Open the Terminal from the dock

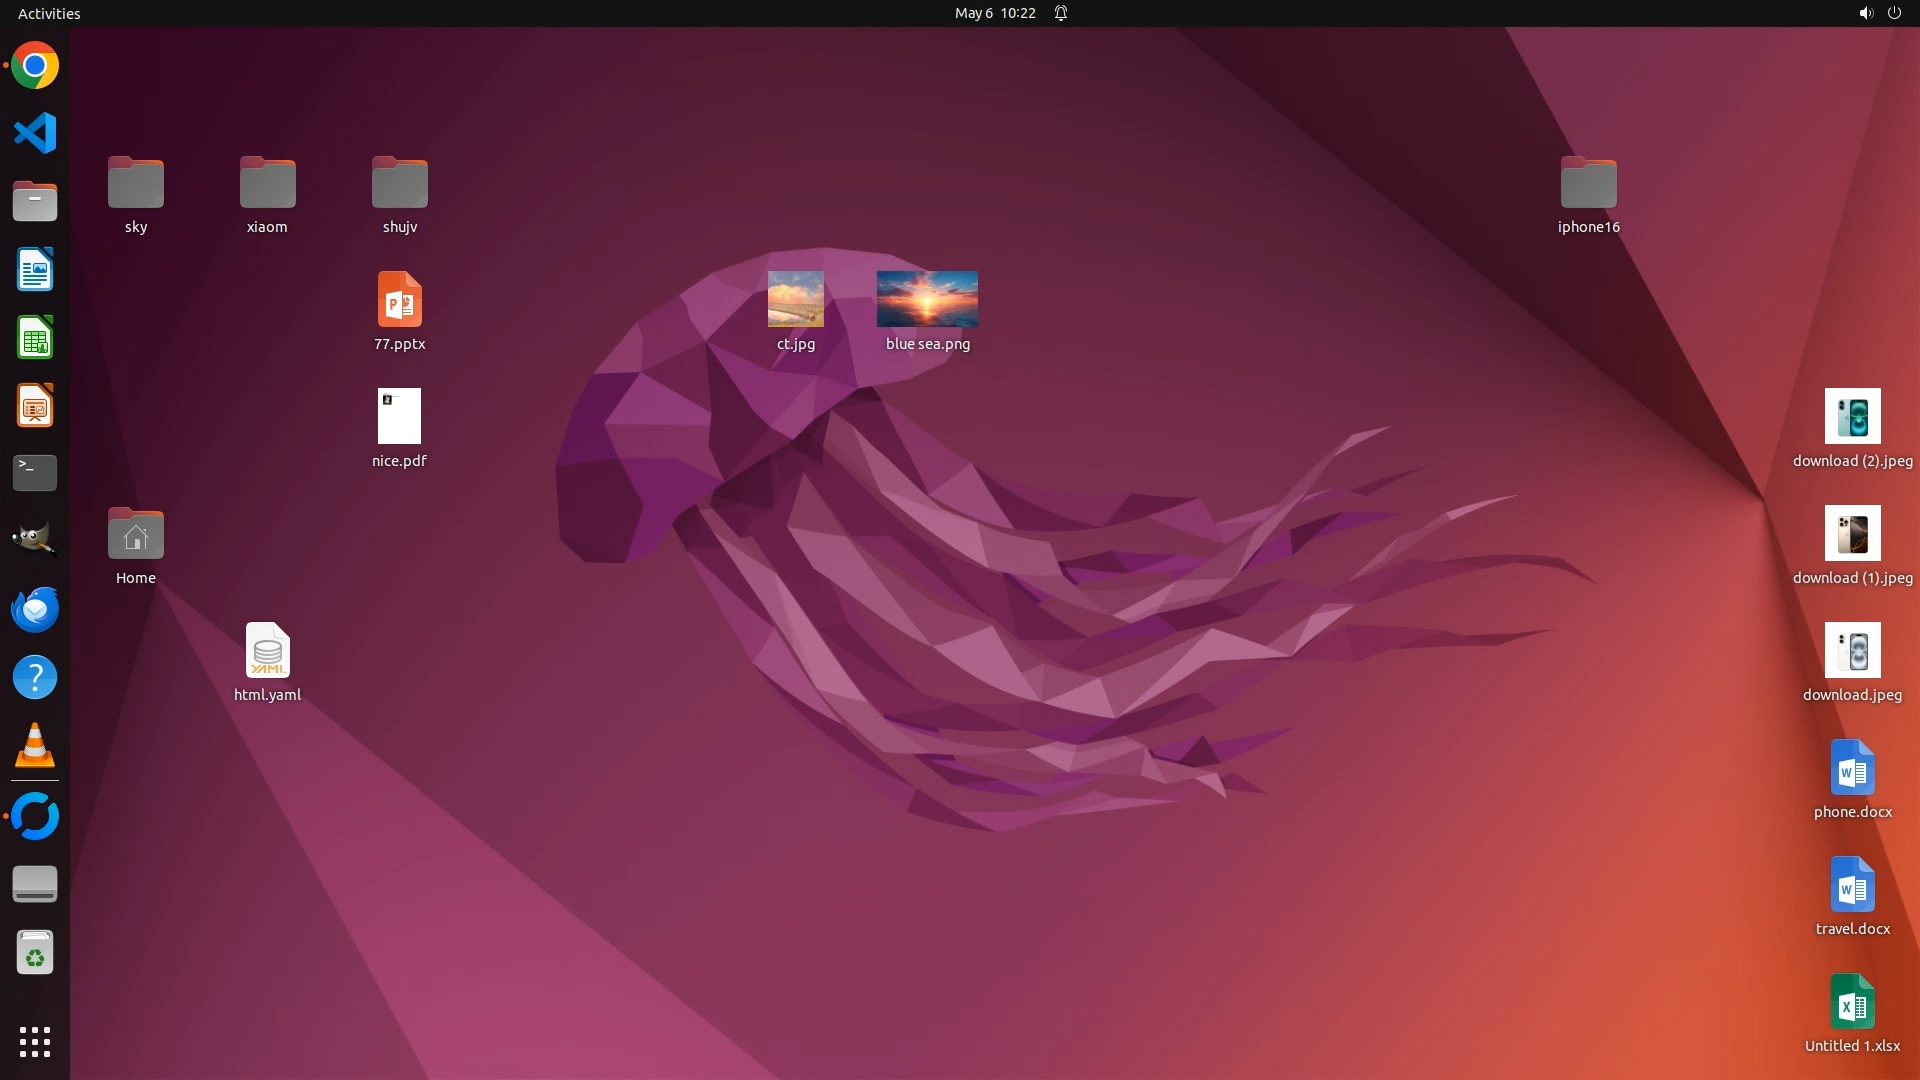(x=35, y=473)
